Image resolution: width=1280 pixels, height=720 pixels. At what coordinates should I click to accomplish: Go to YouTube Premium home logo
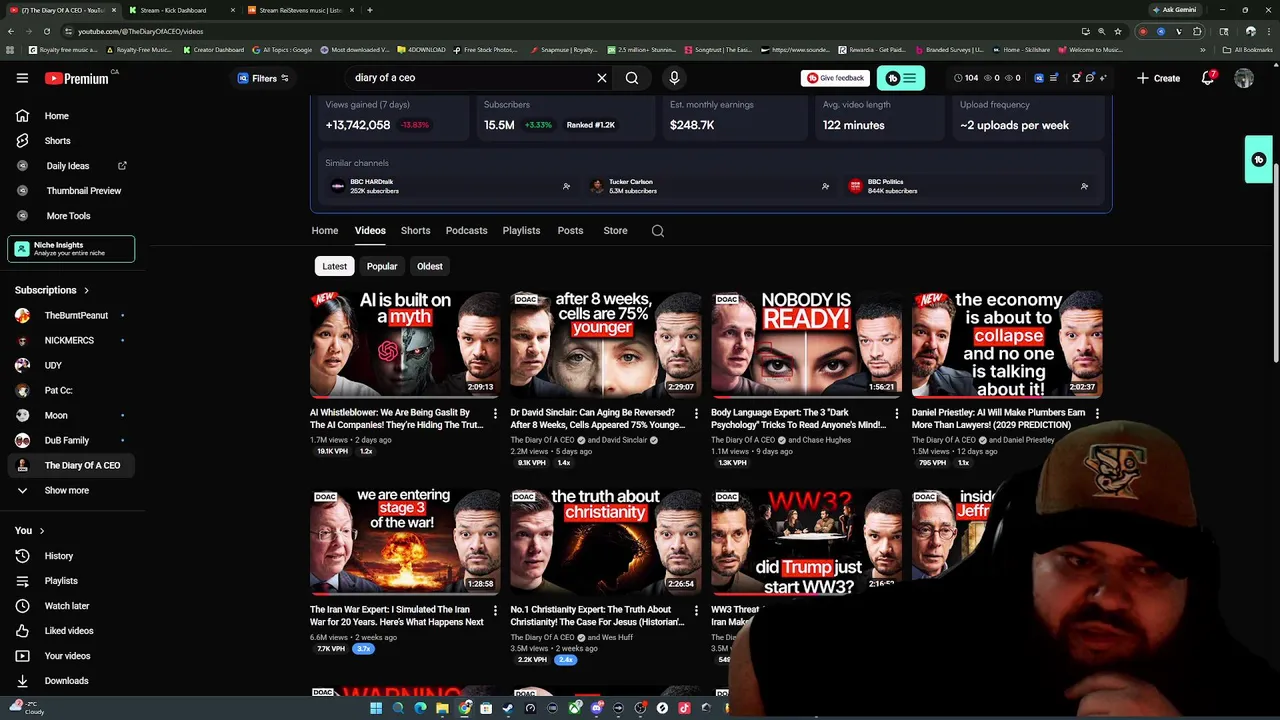(77, 78)
